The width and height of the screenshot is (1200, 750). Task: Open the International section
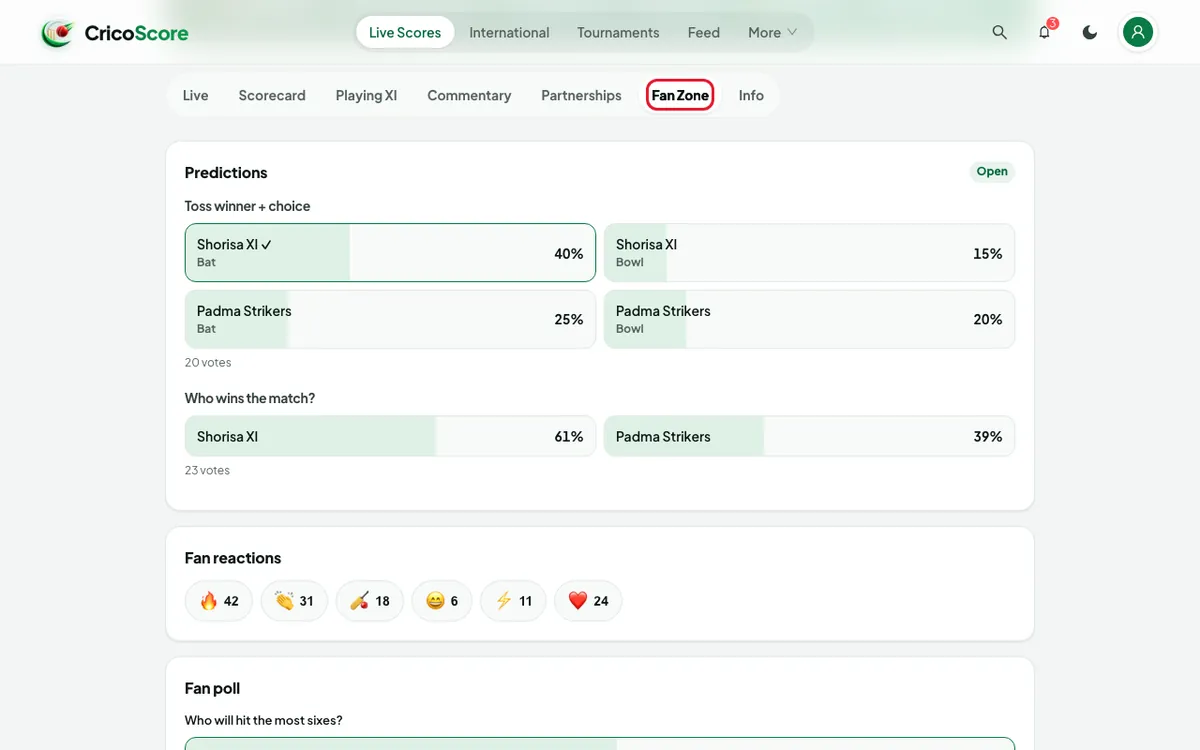click(509, 32)
